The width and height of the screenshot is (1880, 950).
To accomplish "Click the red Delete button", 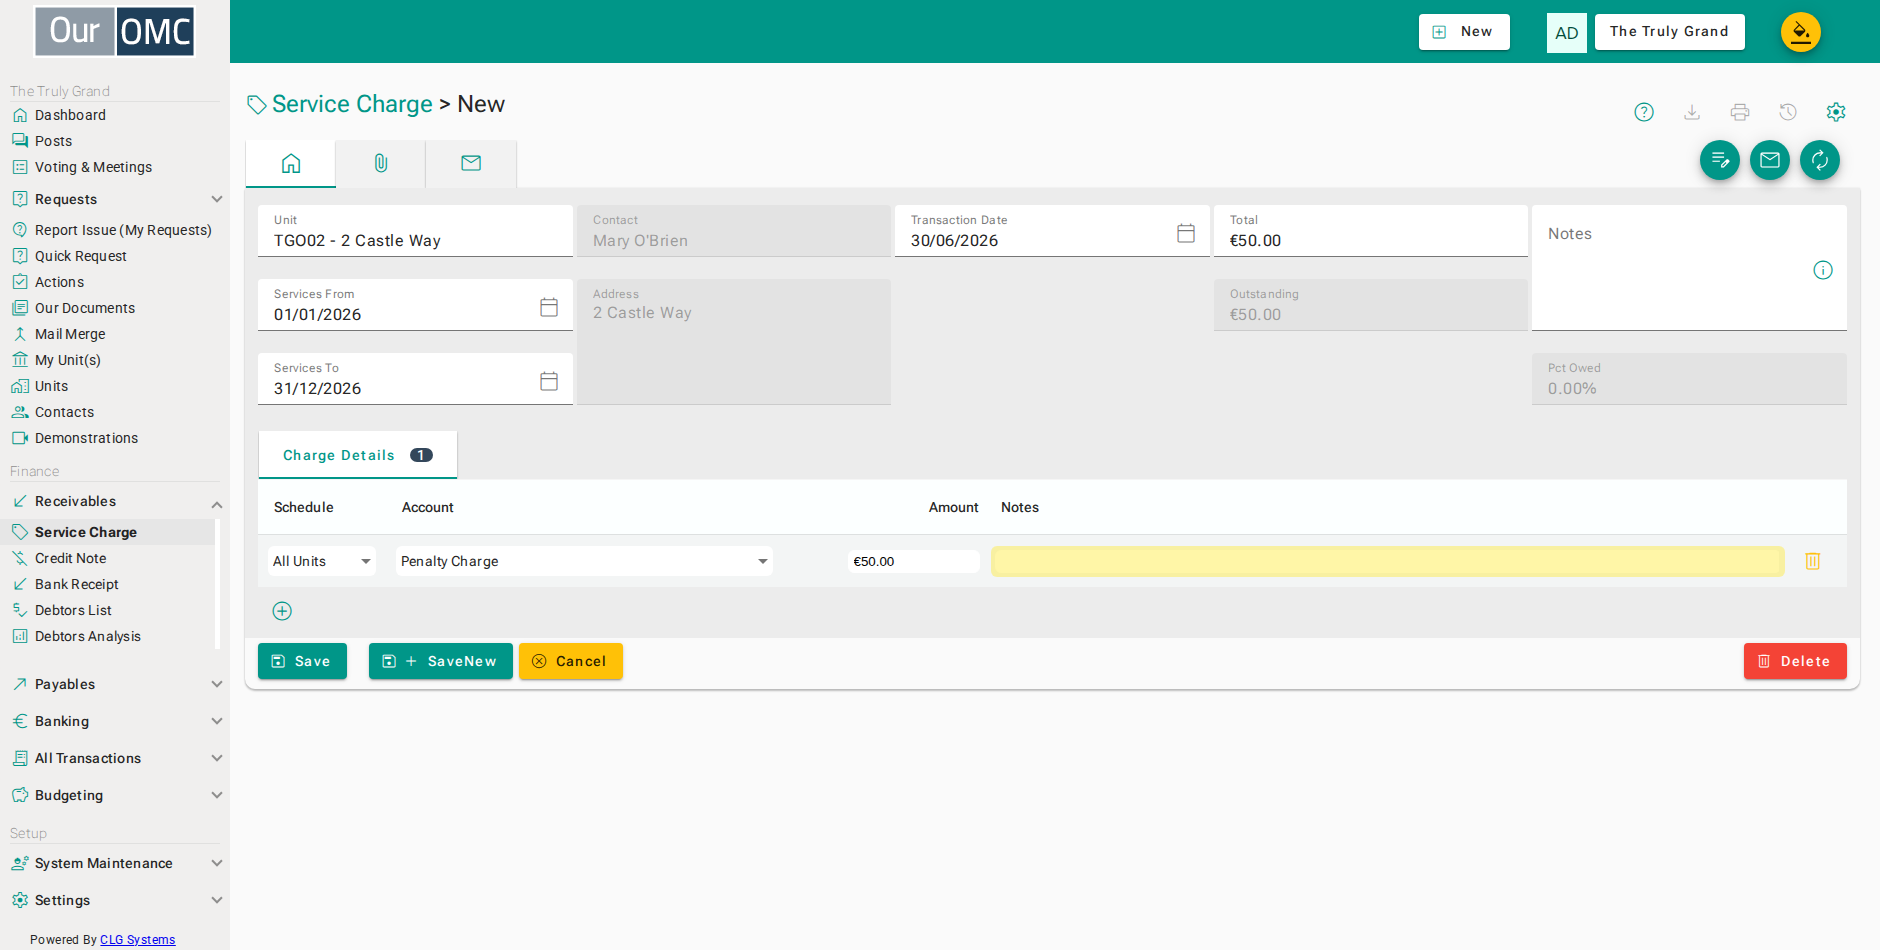I will click(x=1795, y=661).
